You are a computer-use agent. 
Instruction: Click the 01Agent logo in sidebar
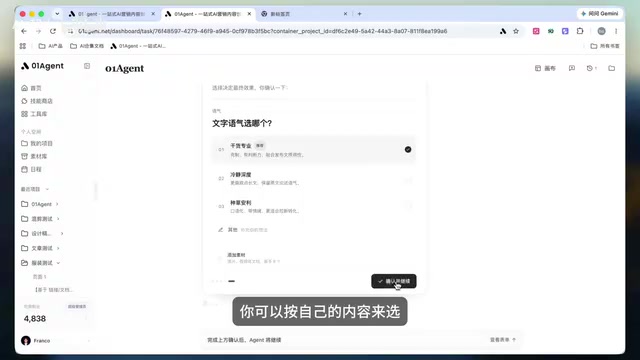click(42, 66)
